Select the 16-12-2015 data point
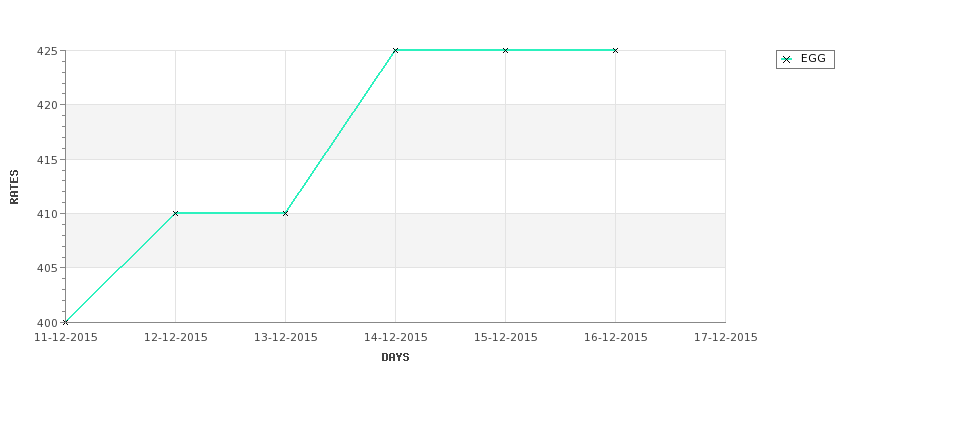Image resolution: width=975 pixels, height=429 pixels. pos(616,50)
